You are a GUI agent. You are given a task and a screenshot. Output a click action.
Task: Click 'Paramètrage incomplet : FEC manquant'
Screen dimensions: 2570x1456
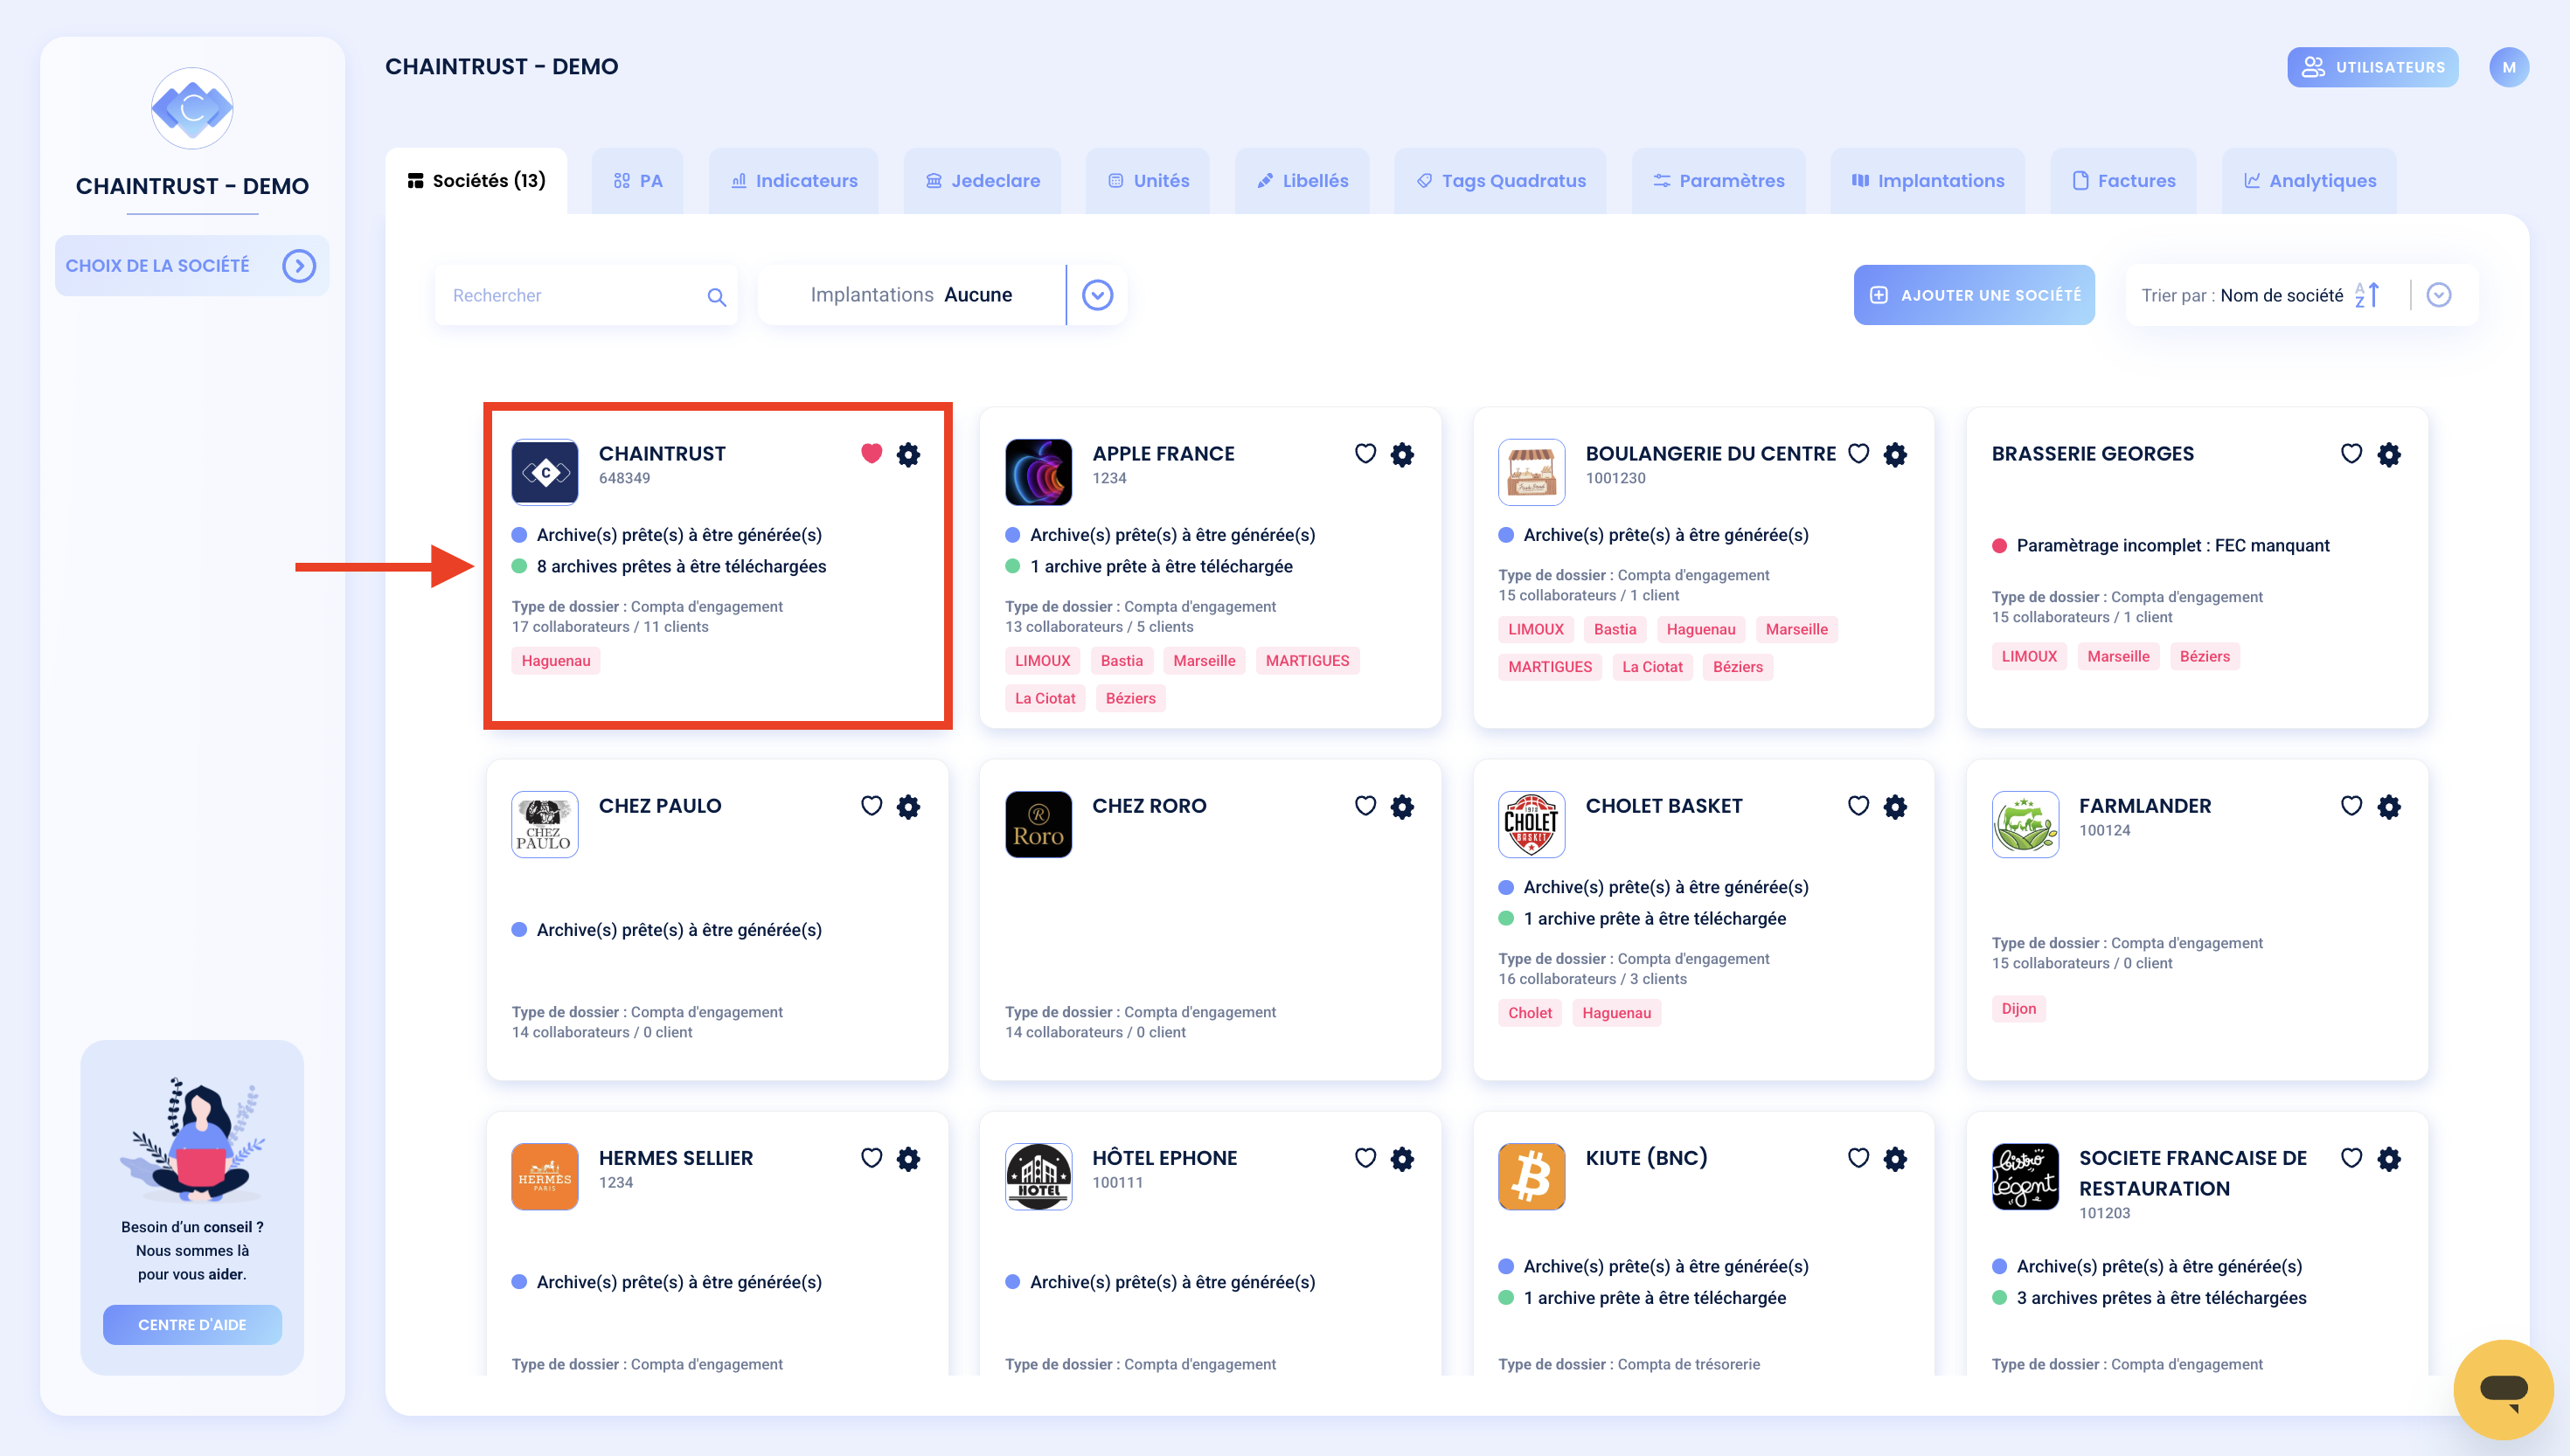tap(2172, 546)
